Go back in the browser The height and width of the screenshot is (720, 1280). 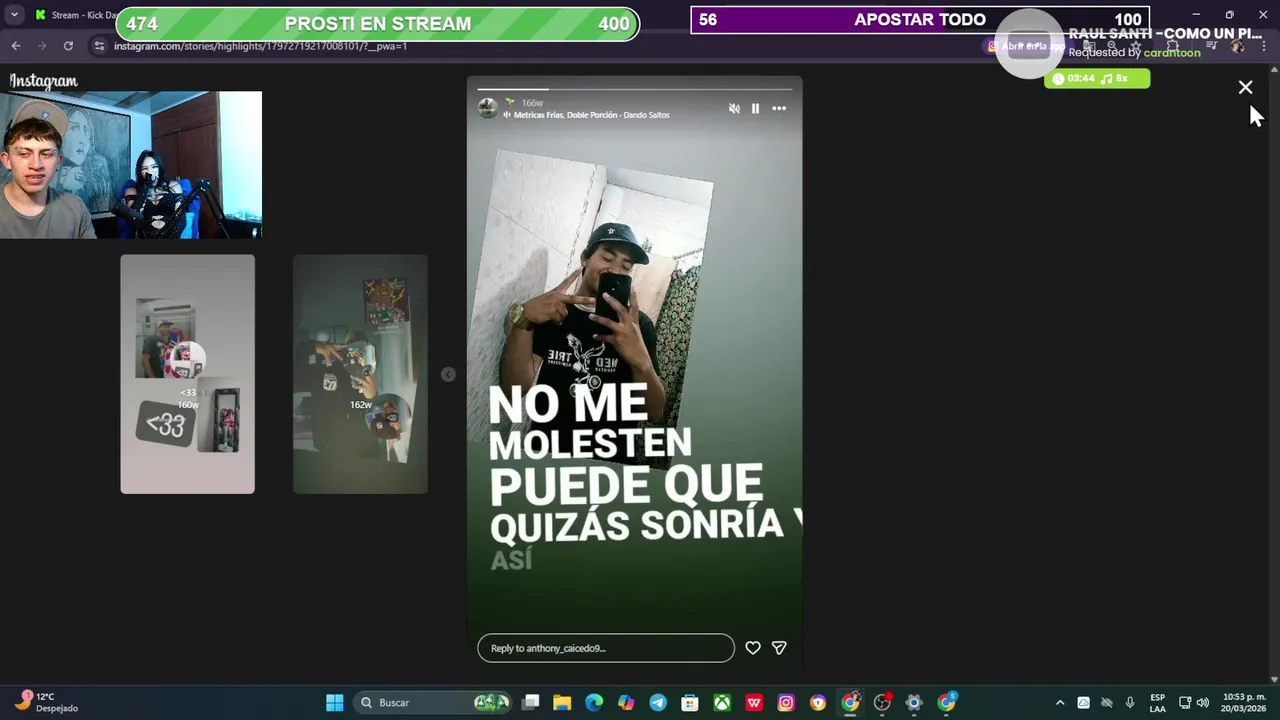[x=16, y=45]
